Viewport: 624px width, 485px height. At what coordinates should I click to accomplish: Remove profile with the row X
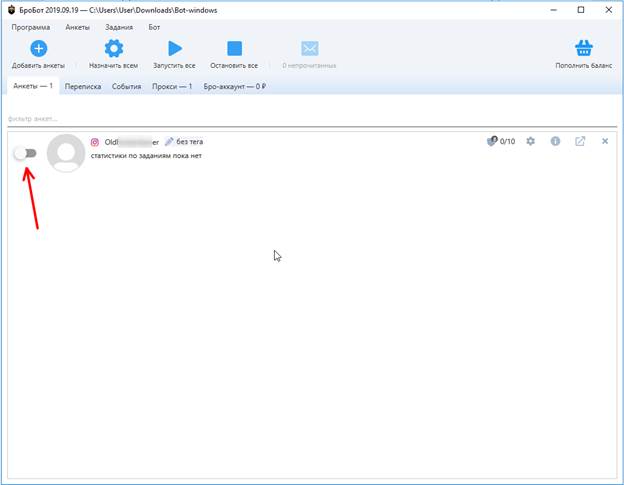point(605,141)
